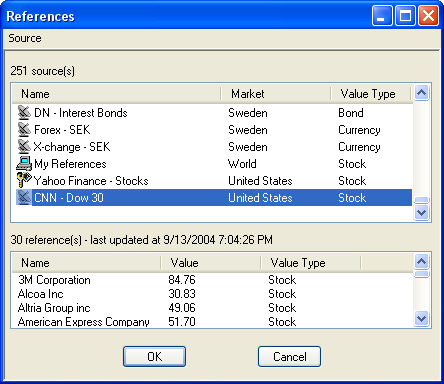Click Currency value type in Forex - SEK row

(359, 130)
